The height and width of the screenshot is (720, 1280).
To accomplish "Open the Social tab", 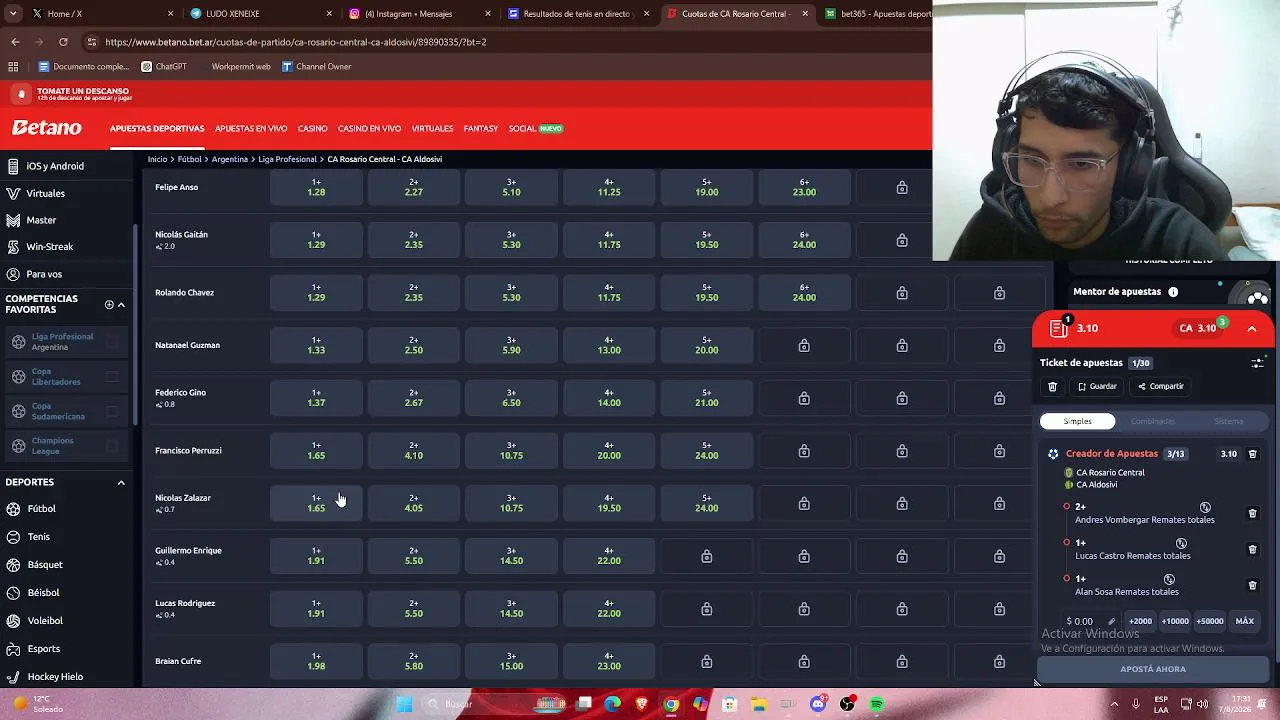I will 536,129.
